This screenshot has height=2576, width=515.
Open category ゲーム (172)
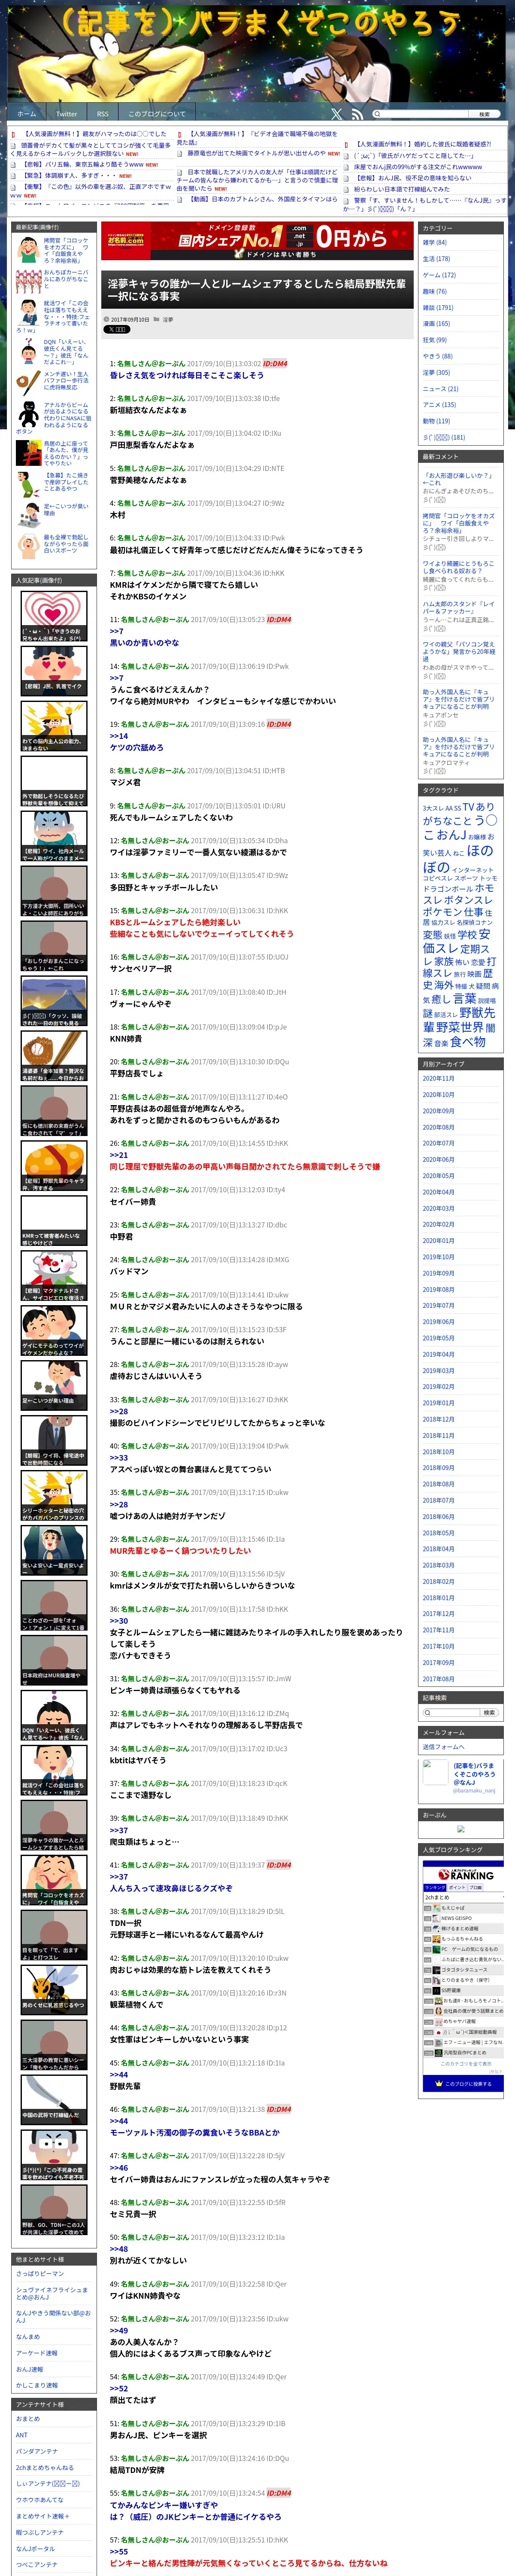click(438, 275)
